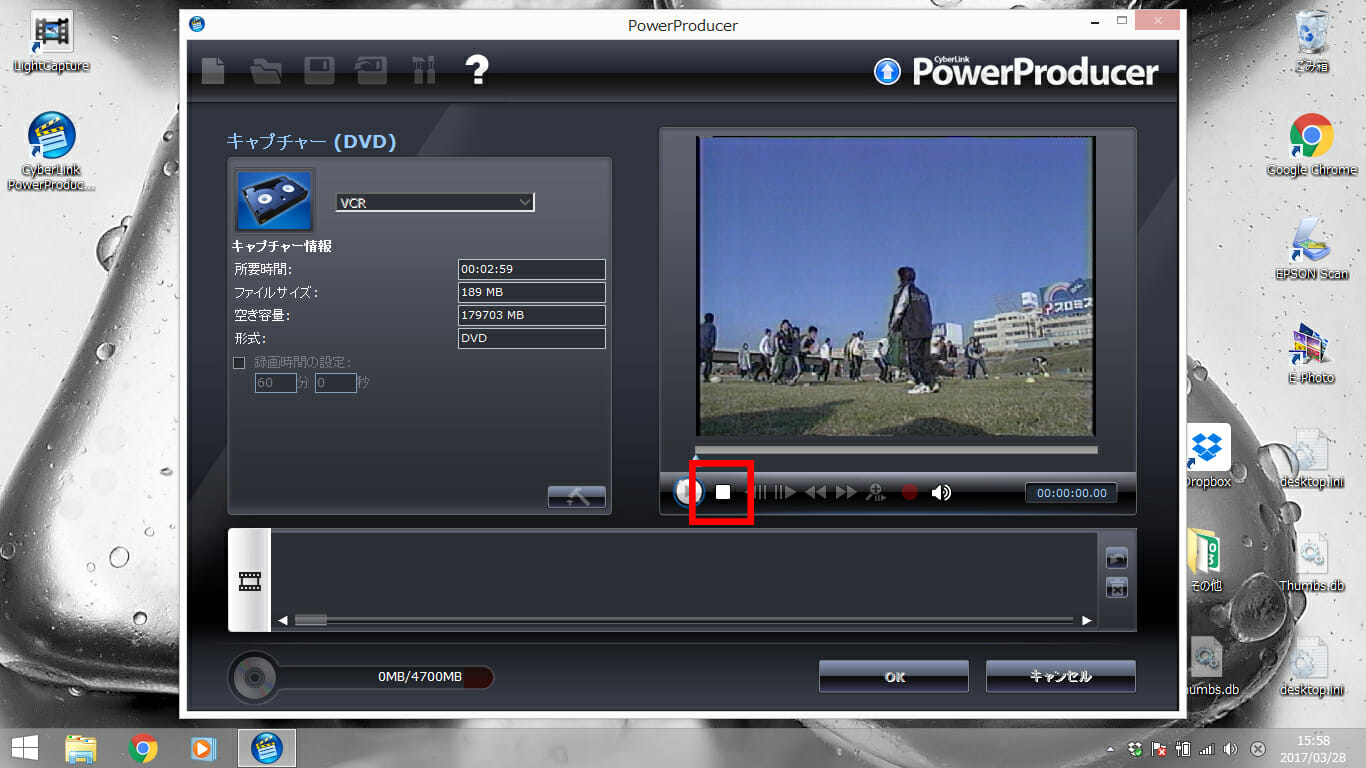This screenshot has height=768, width=1366.
Task: Open the LightCapture desktop shortcut
Action: pyautogui.click(x=51, y=42)
